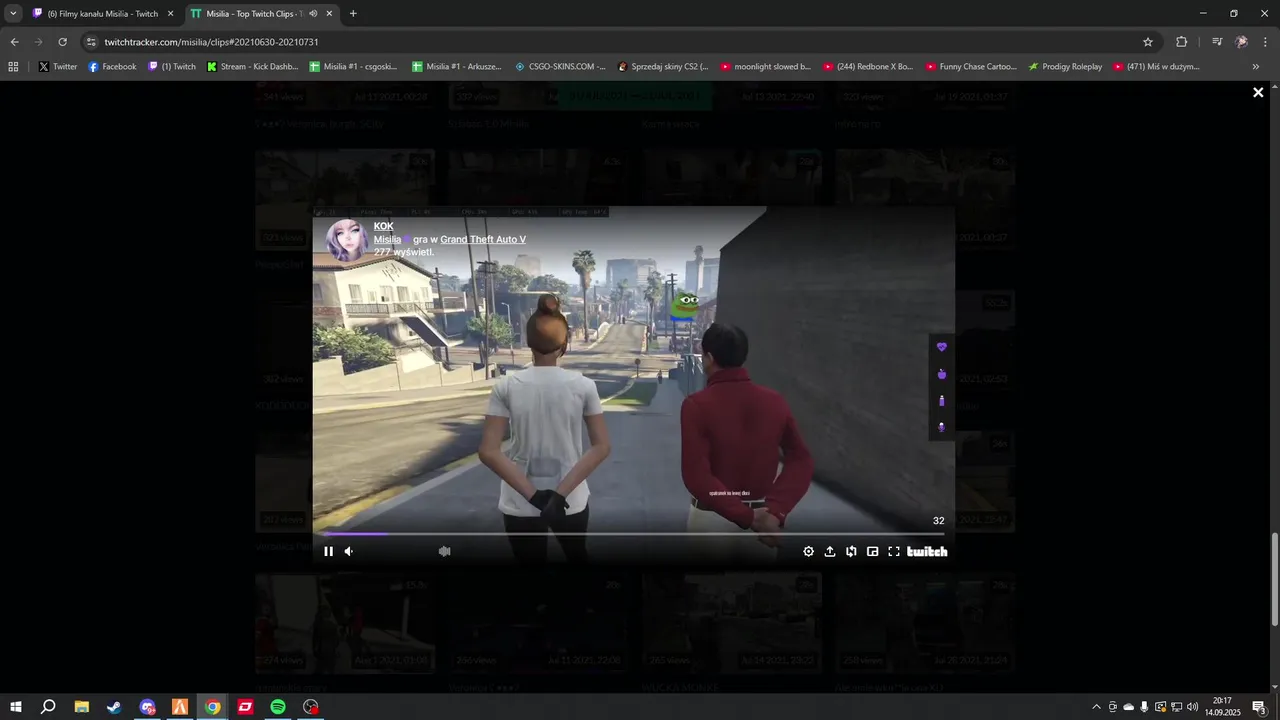Mute the clip volume speaker icon
Viewport: 1280px width, 720px height.
348,551
